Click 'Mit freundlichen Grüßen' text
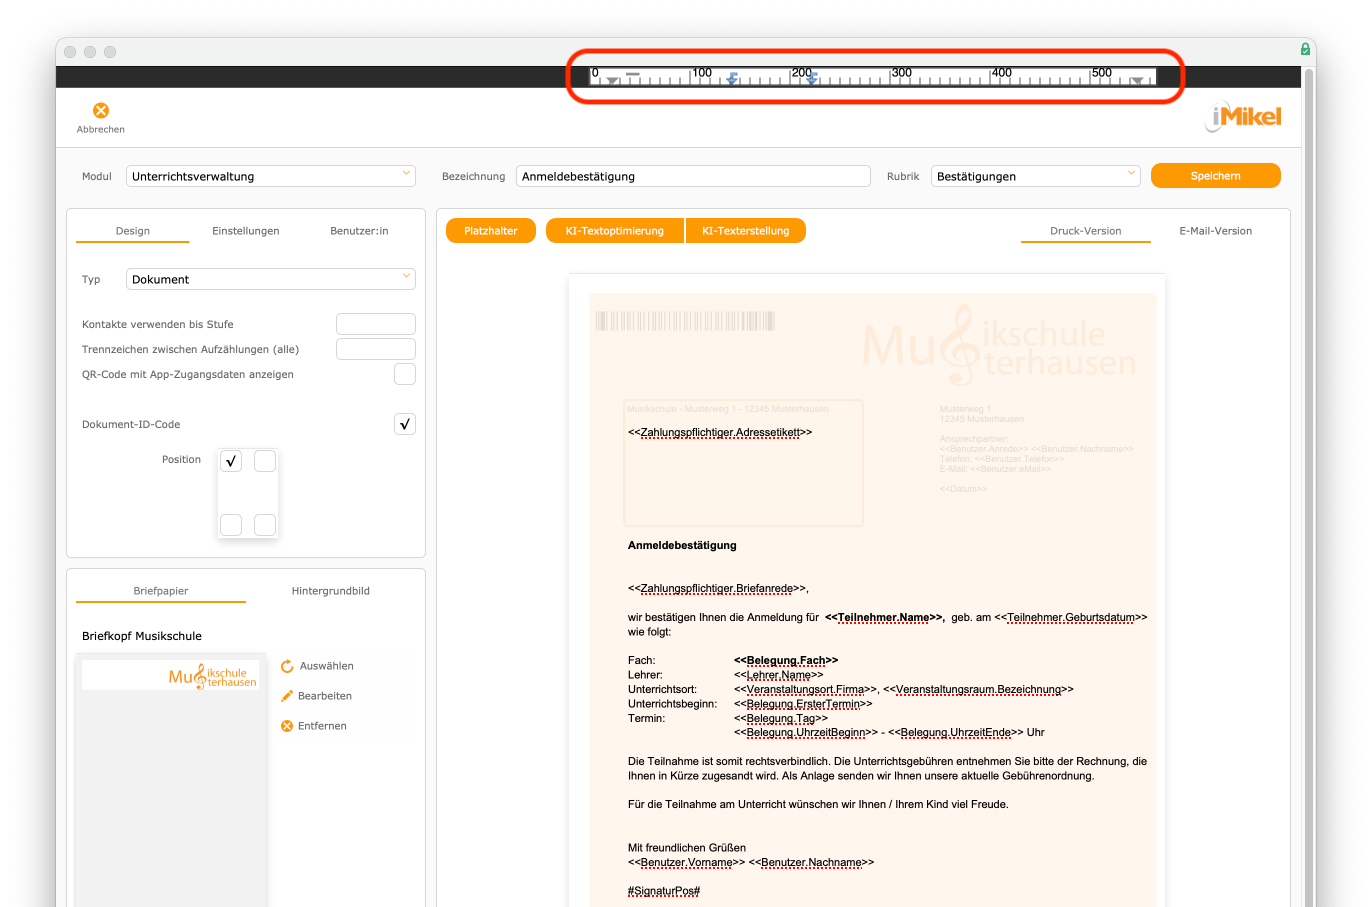 point(687,848)
